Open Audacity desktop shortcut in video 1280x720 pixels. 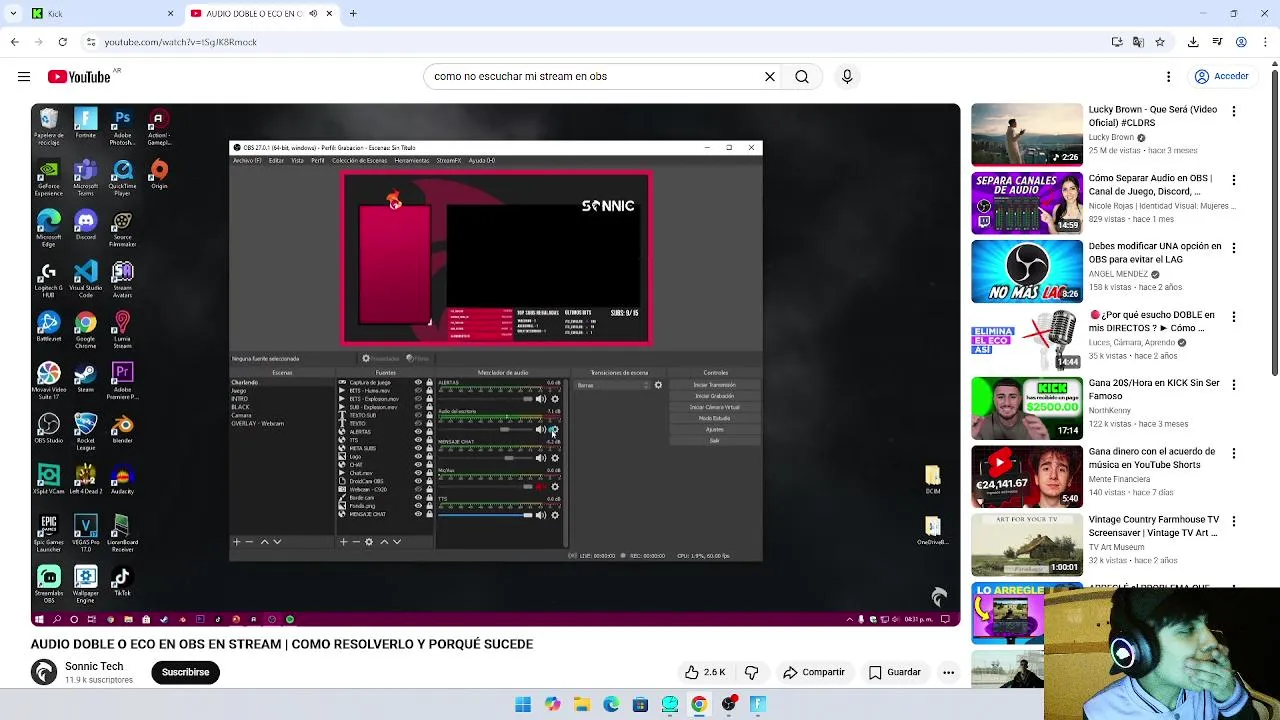[122, 478]
